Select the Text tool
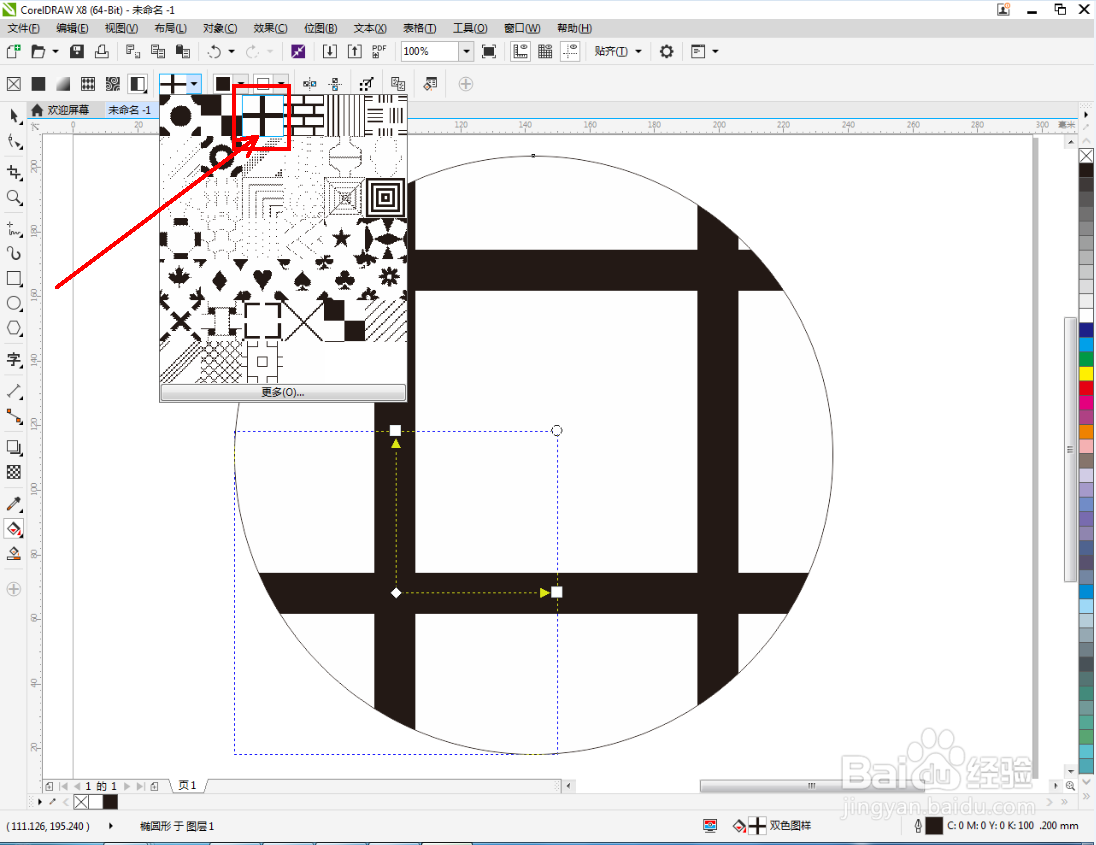 (x=14, y=360)
